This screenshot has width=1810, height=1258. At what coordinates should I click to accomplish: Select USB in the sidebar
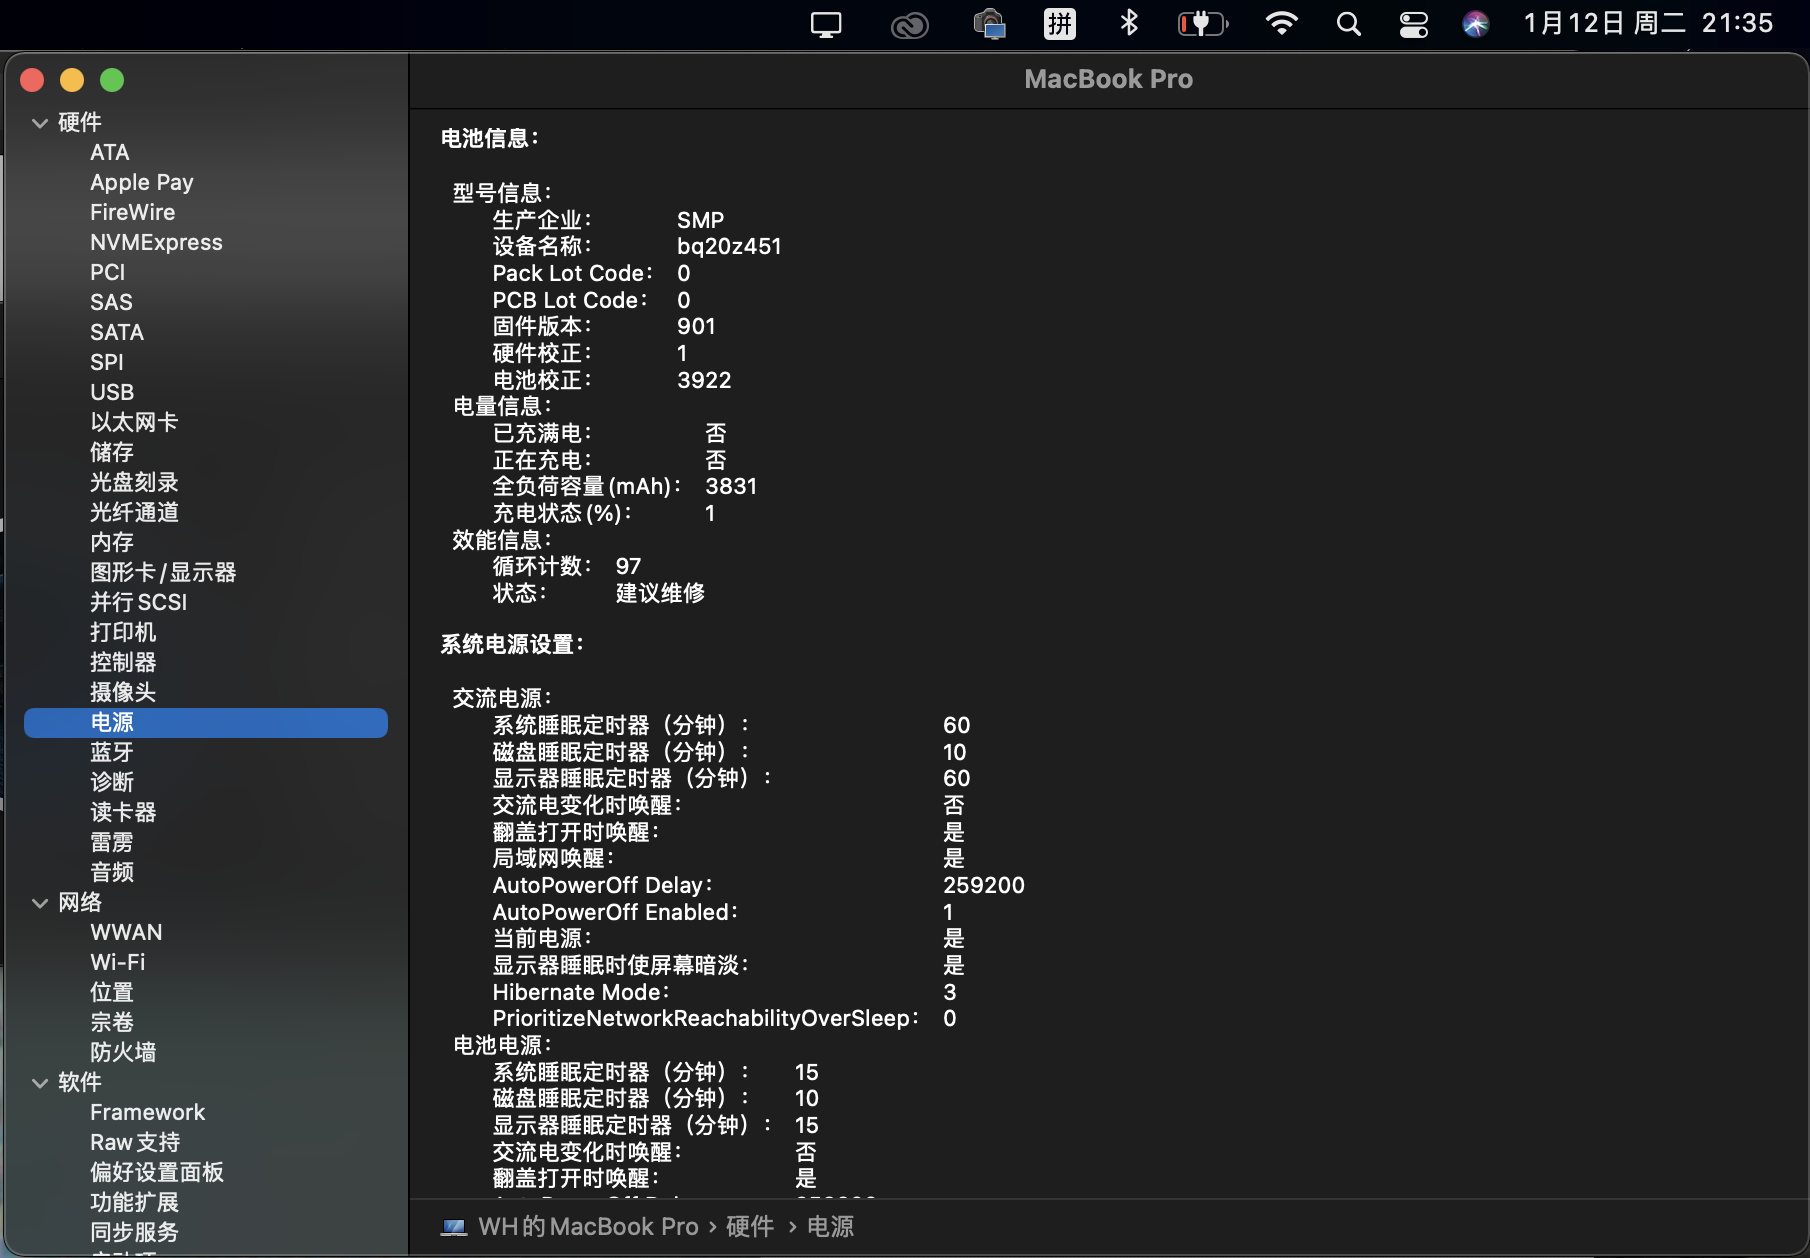point(112,392)
